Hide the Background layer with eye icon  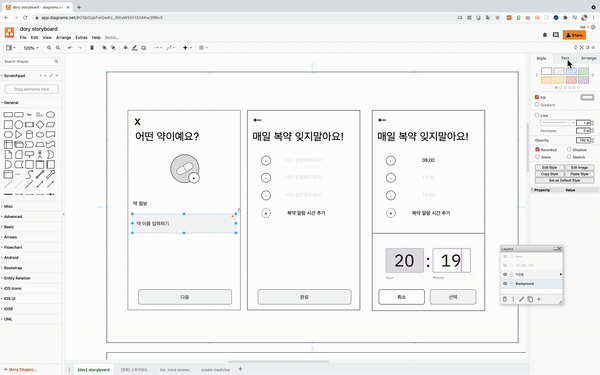[x=505, y=284]
